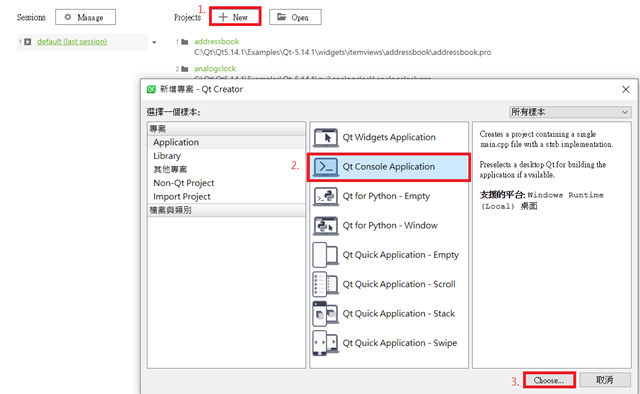The image size is (640, 394).
Task: Select the Application category
Action: click(227, 142)
